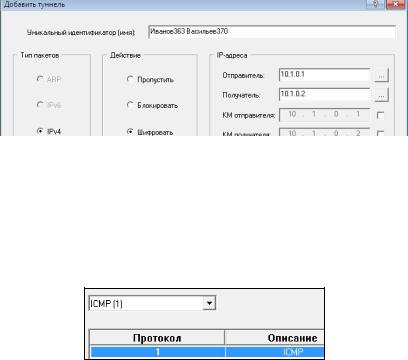Open browse button next to Получатель
Viewport: 408px width, 360px height.
click(381, 95)
